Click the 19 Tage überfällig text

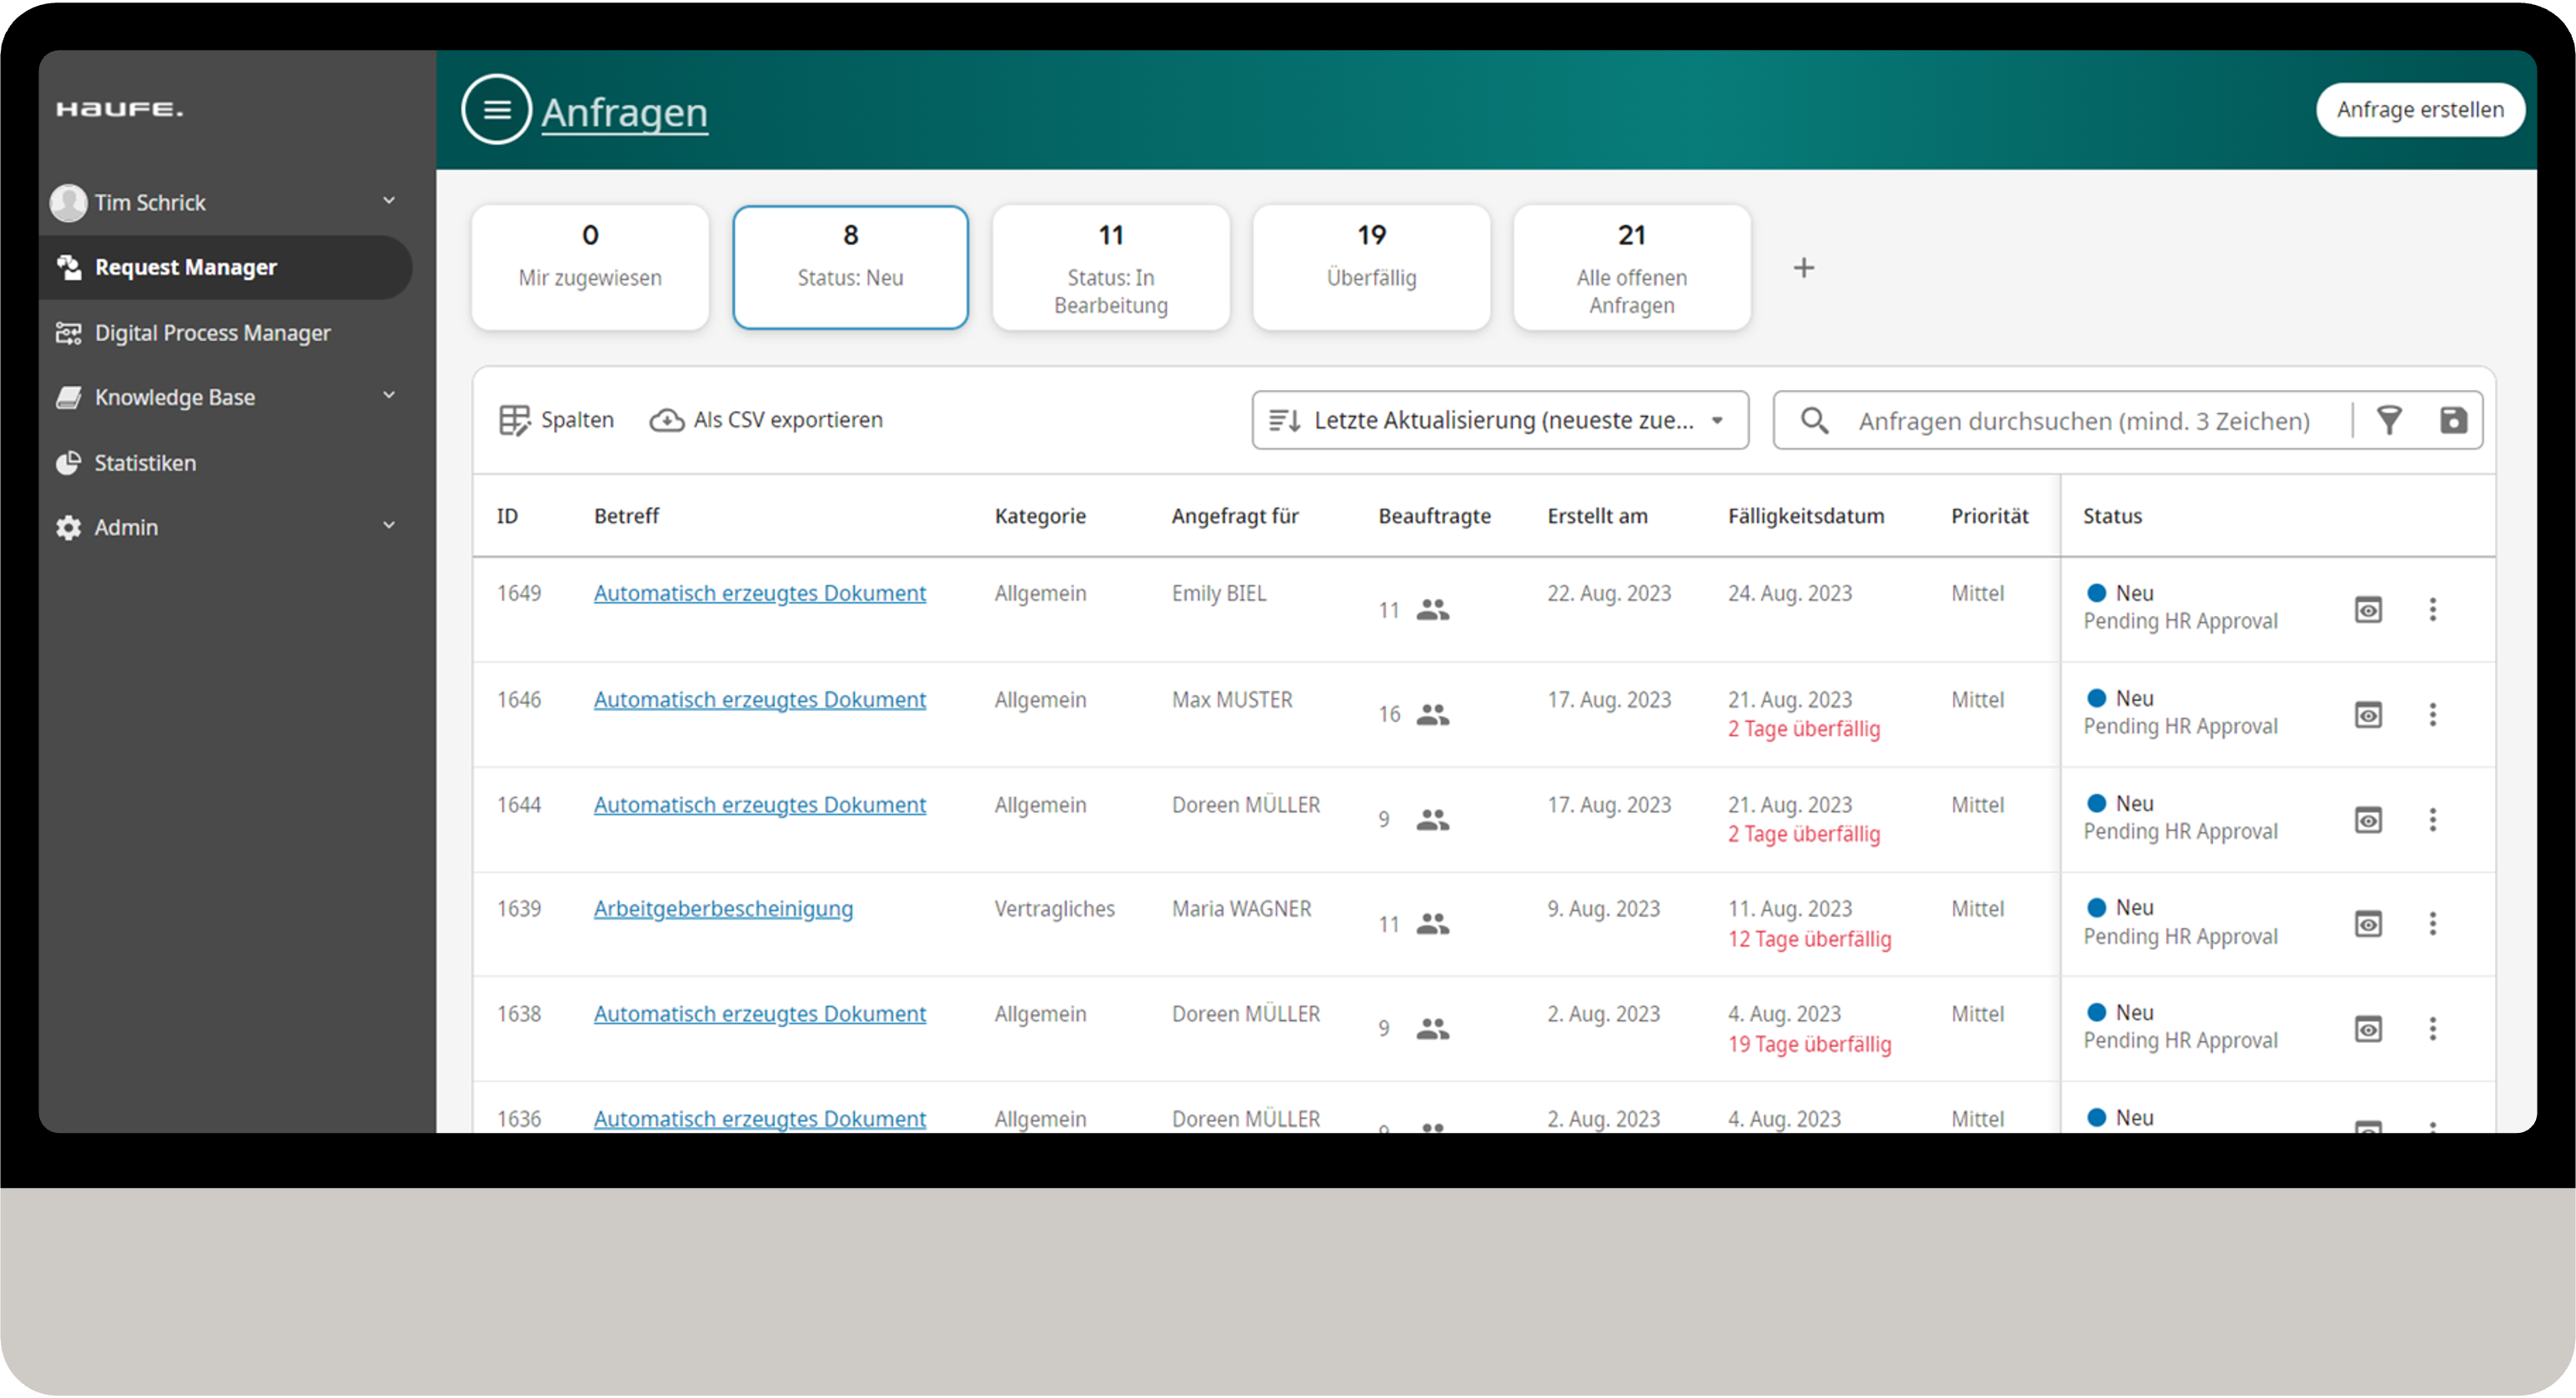(1809, 1044)
